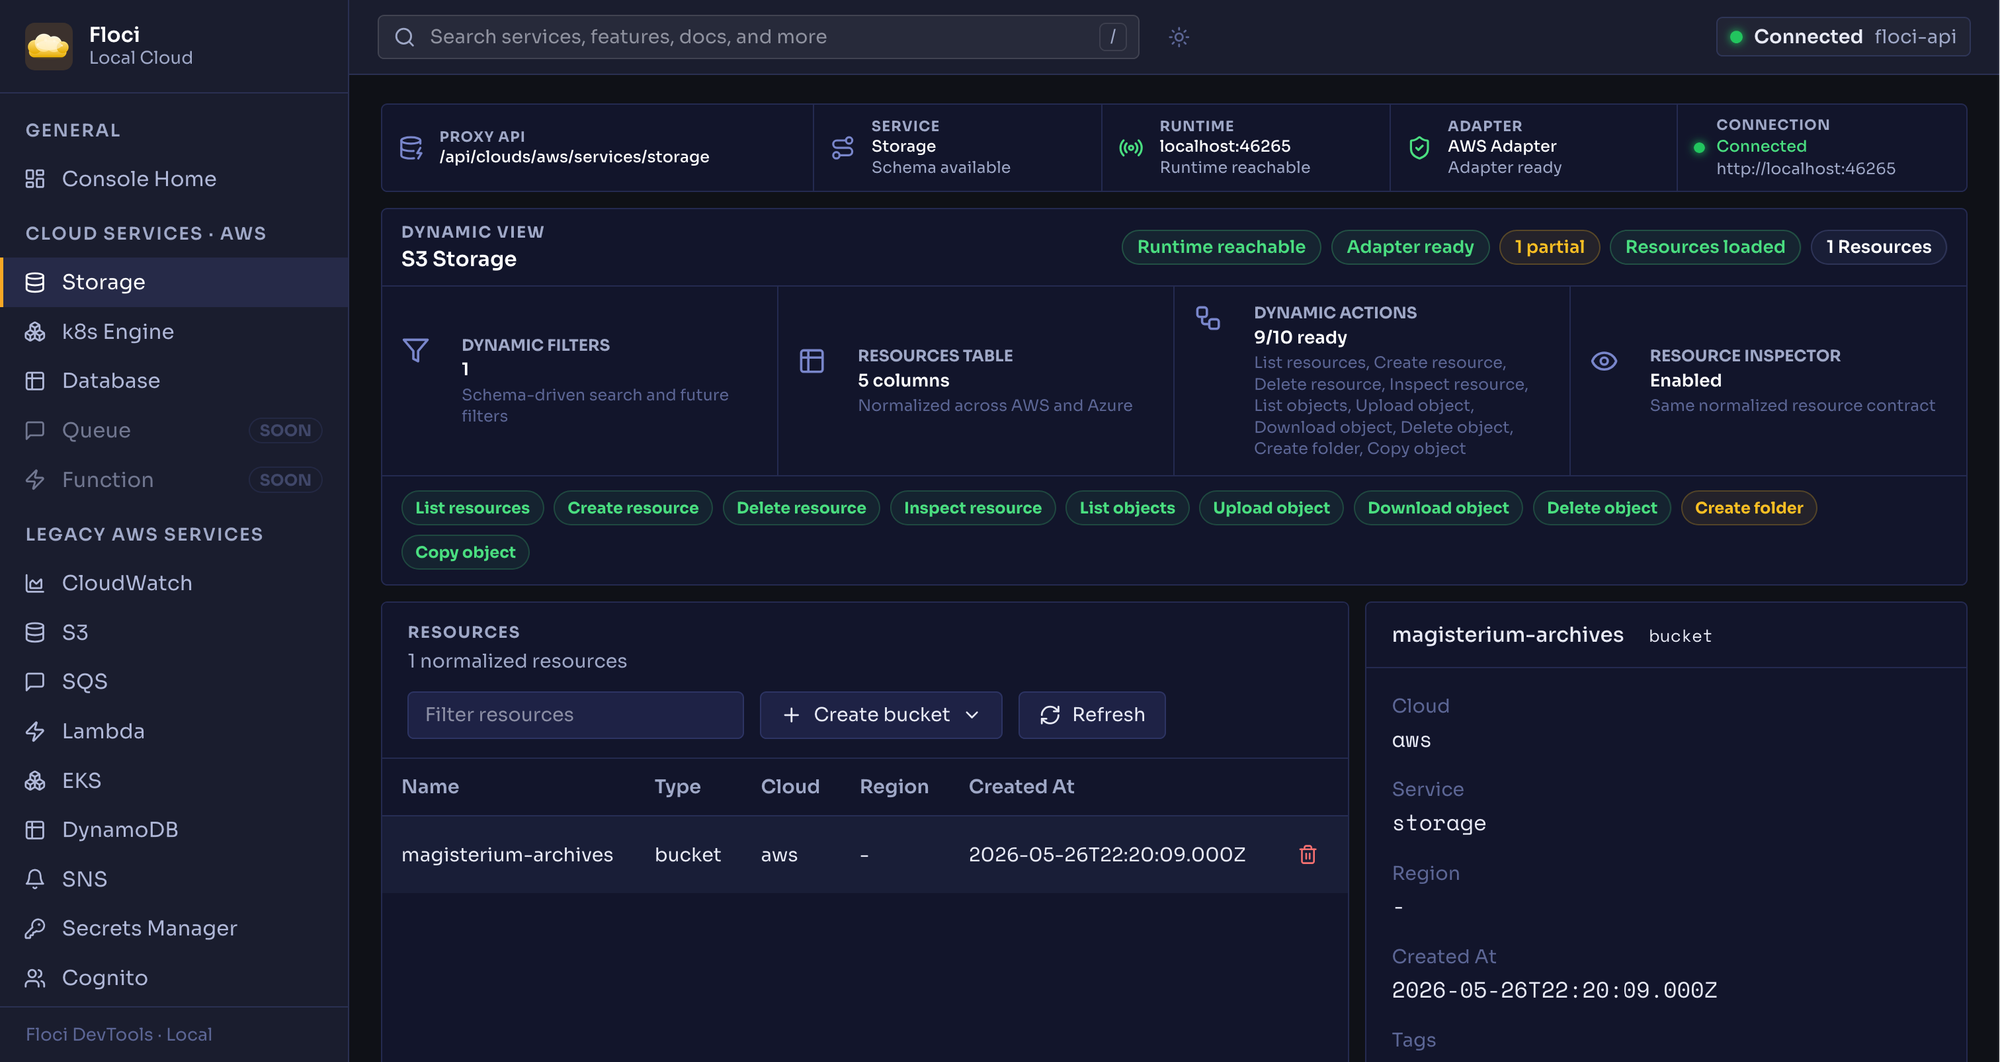The height and width of the screenshot is (1062, 2000).
Task: Click the SNS bell icon
Action: point(35,879)
